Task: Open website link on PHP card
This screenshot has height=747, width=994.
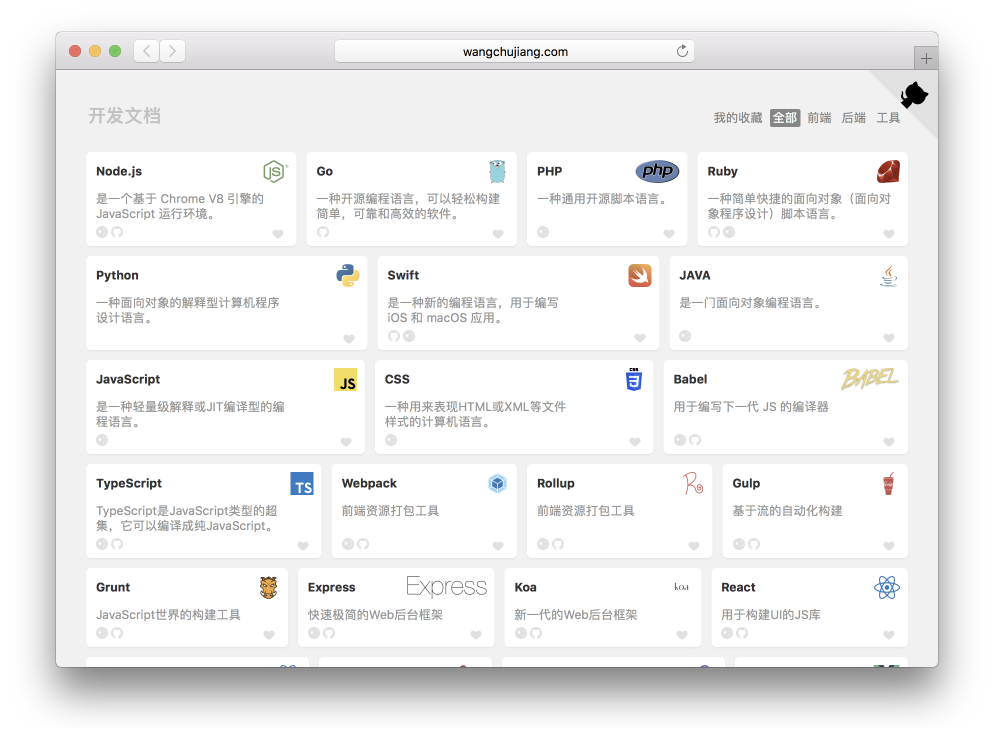Action: pyautogui.click(x=543, y=232)
